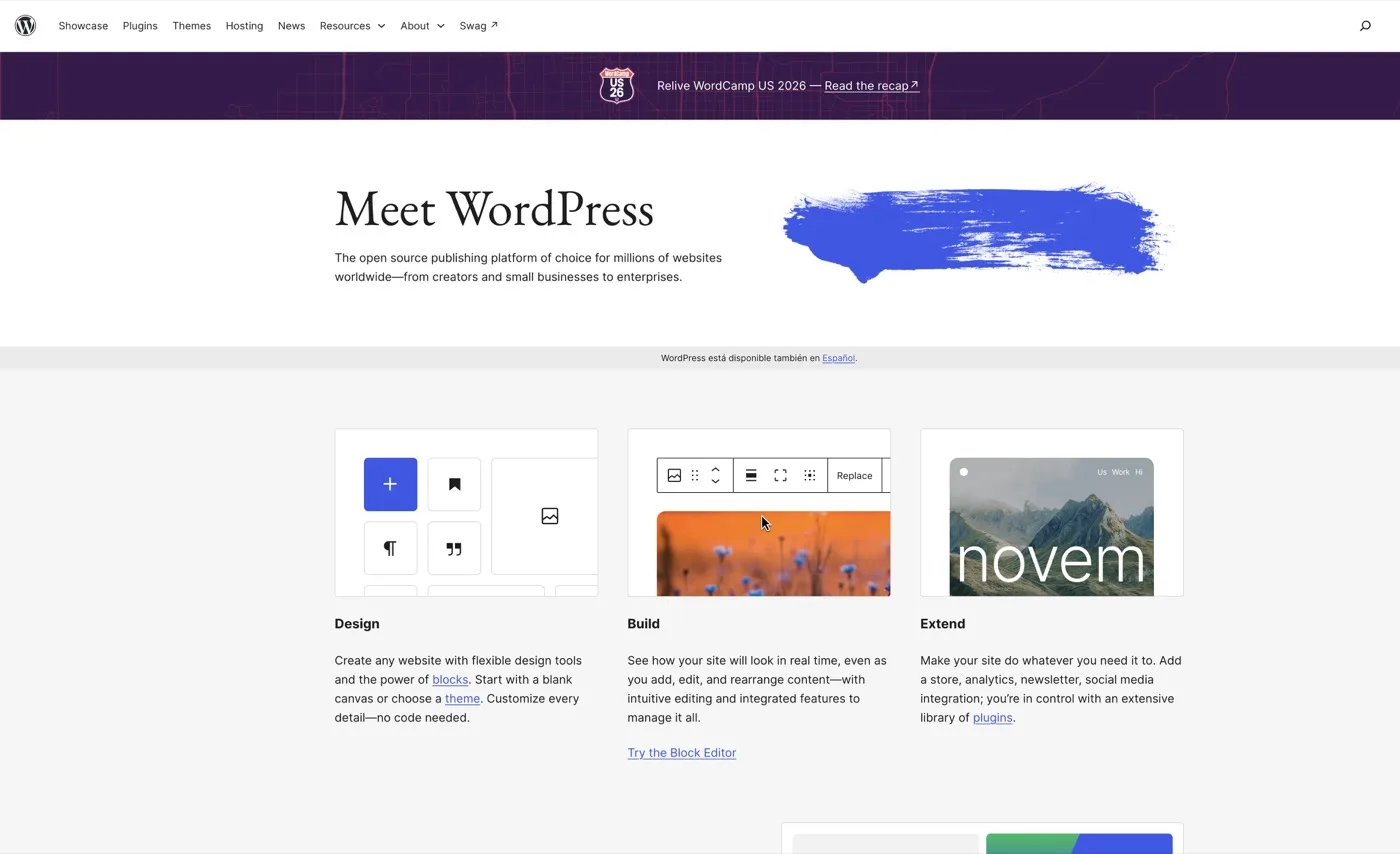
Task: Click the WordPress logo icon
Action: tap(25, 26)
